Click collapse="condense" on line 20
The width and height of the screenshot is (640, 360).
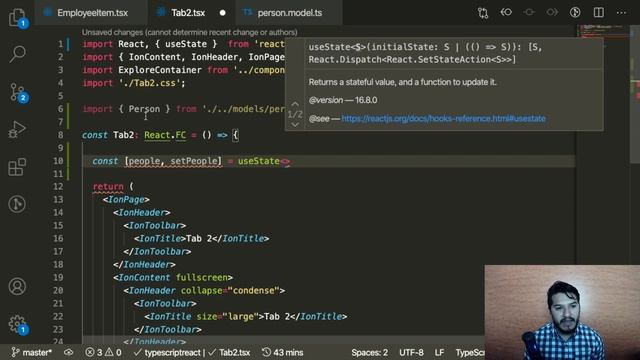click(x=230, y=291)
